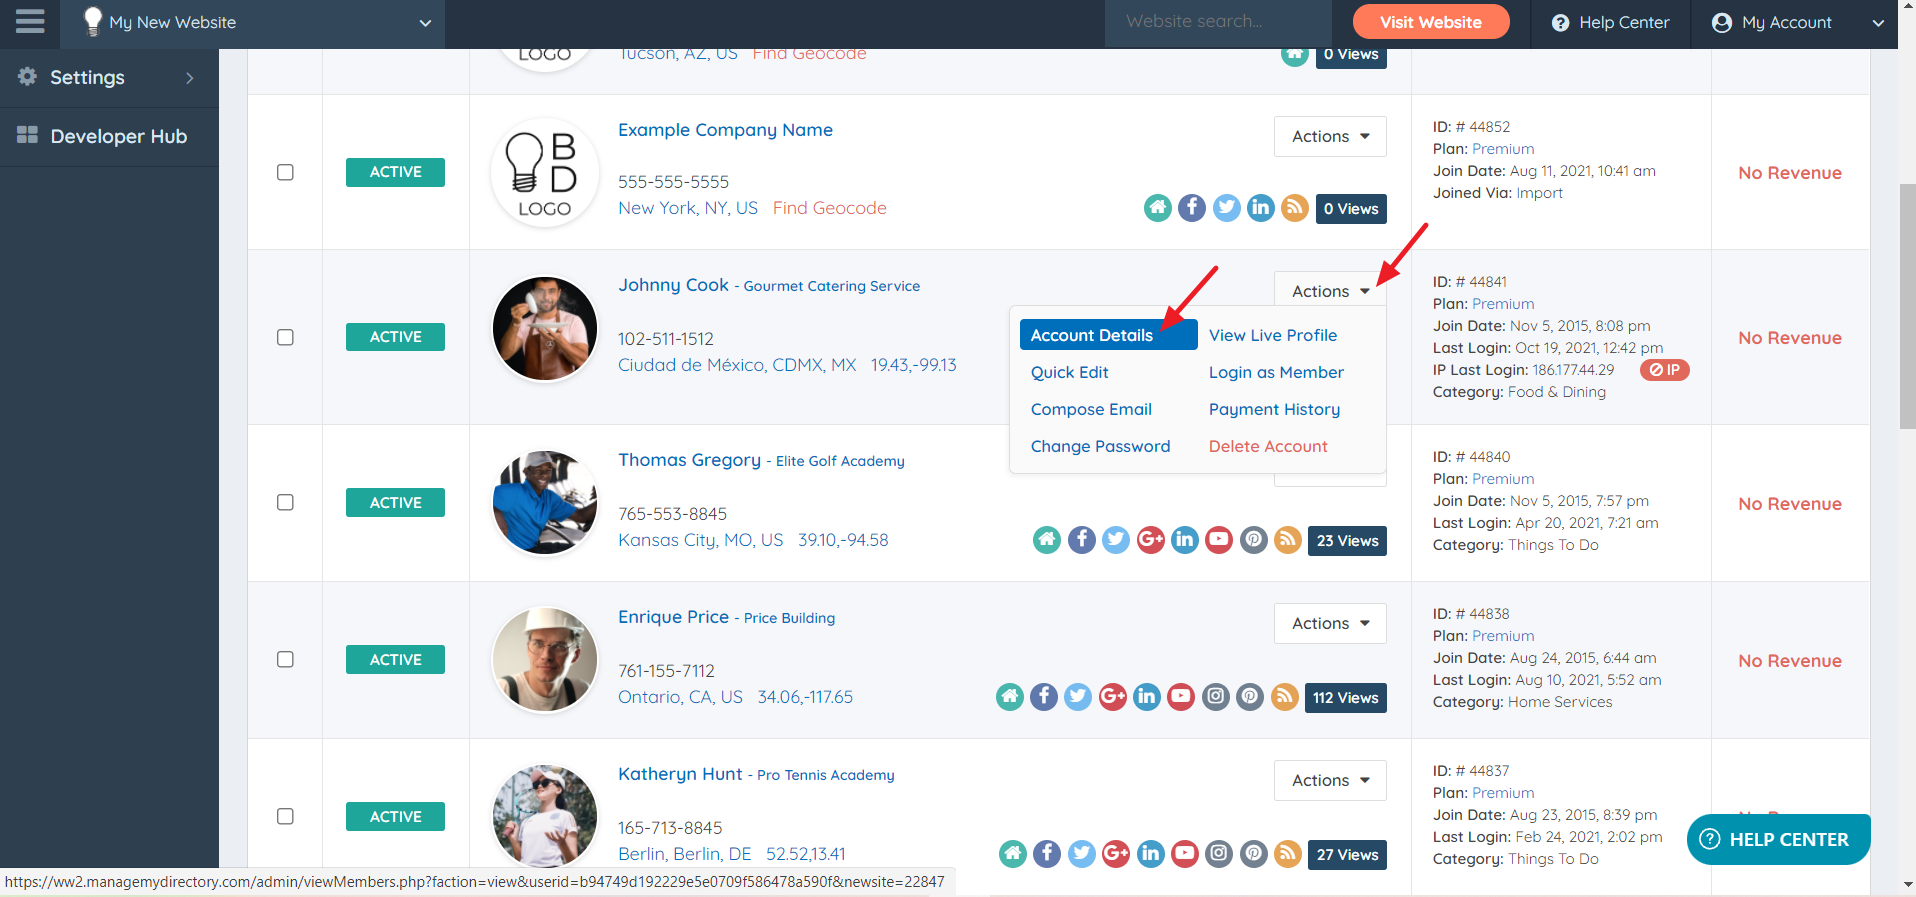Image resolution: width=1916 pixels, height=897 pixels.
Task: Open Actions dropdown for Example Company Name
Action: coord(1330,136)
